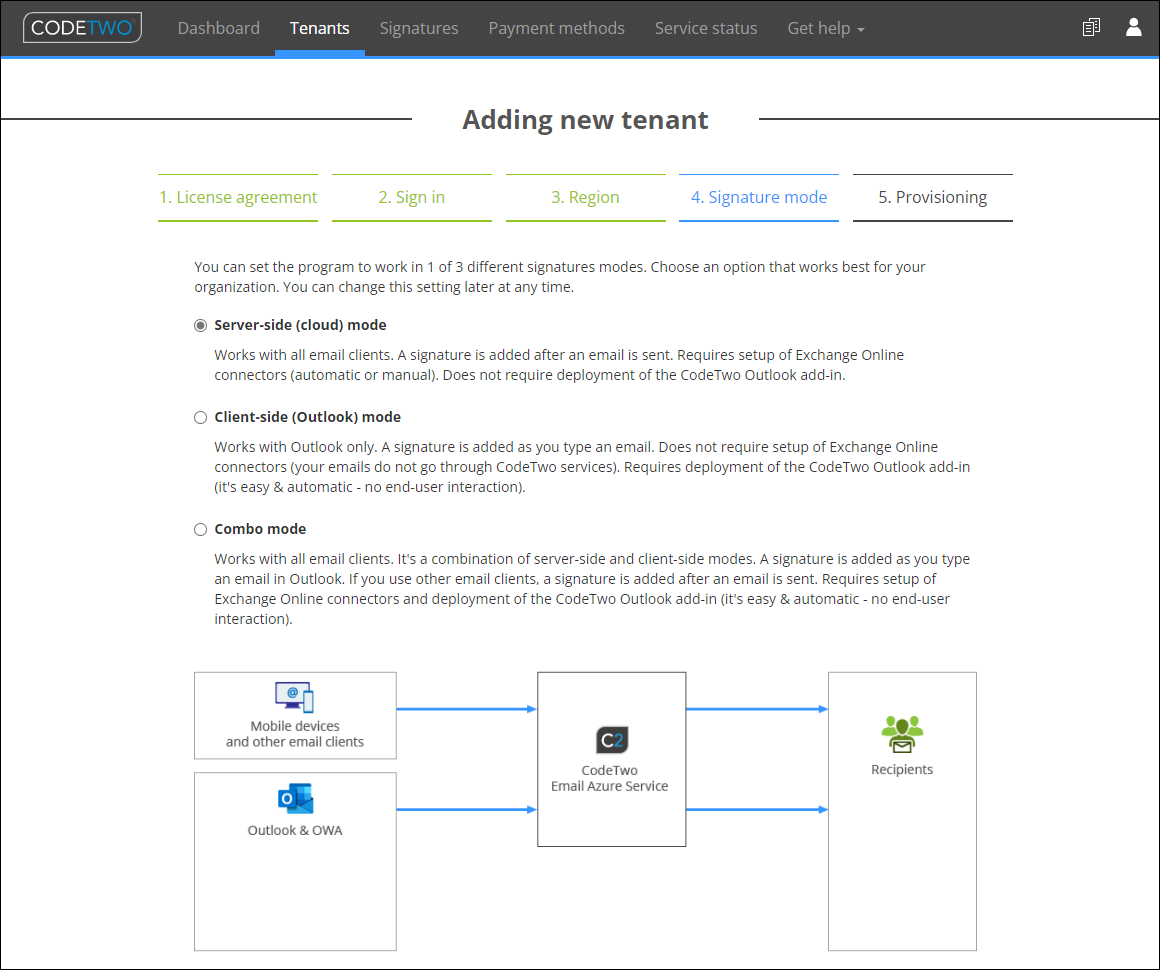The height and width of the screenshot is (970, 1160).
Task: Return to the 2. Sign in step
Action: point(412,198)
